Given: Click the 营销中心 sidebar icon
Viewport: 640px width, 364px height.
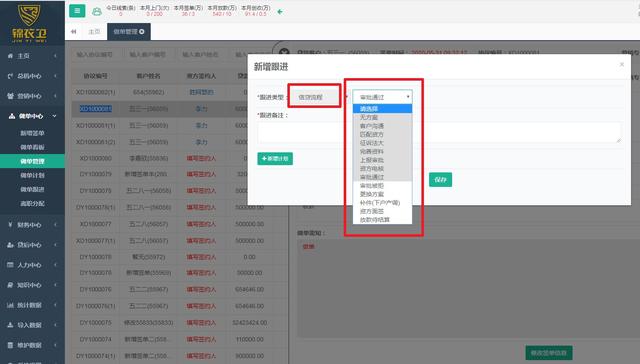Looking at the screenshot, I should [x=10, y=96].
